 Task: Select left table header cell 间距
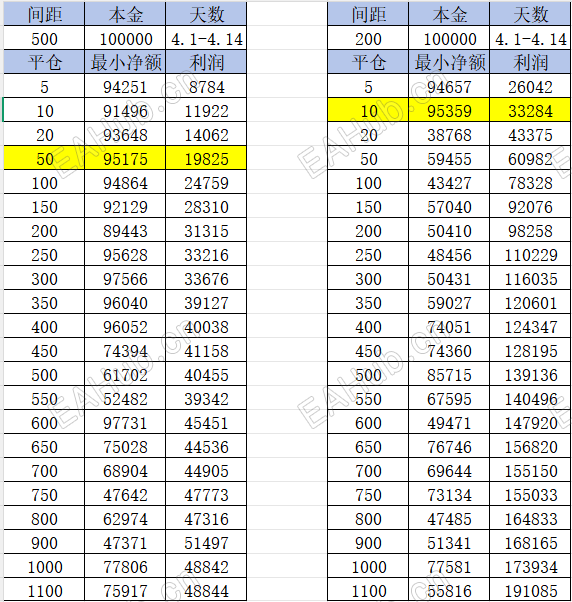pos(44,14)
